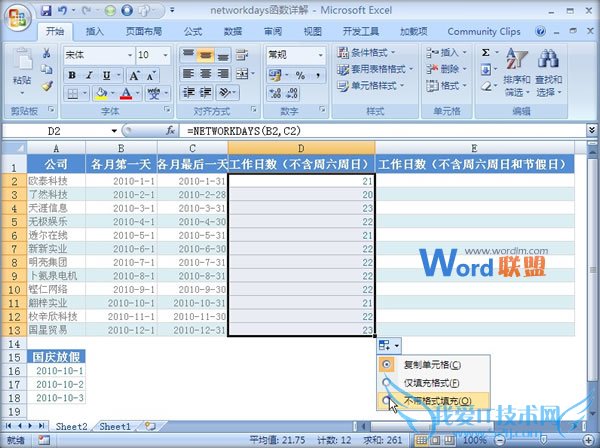Align text to the bottom
Image resolution: width=600 pixels, height=448 pixels.
[223, 55]
